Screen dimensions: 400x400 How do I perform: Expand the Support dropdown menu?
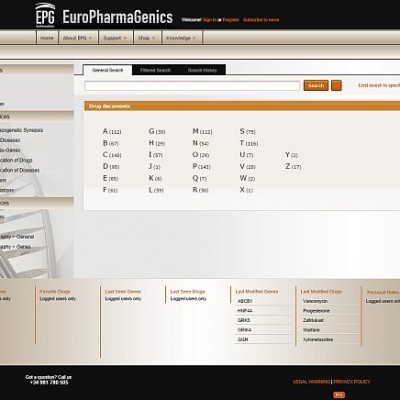[115, 38]
